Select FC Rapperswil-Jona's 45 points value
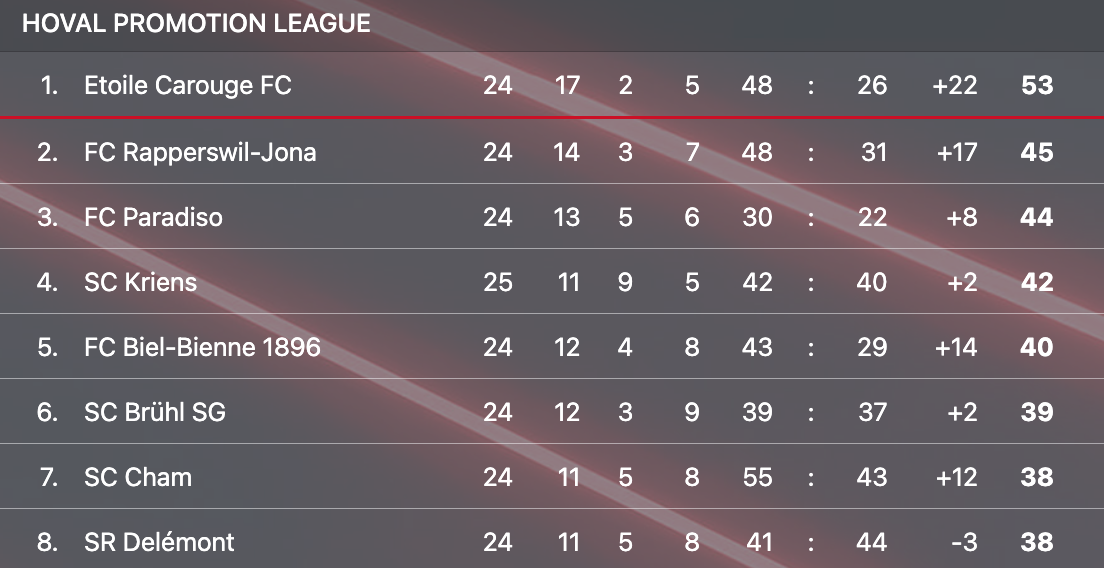 click(x=1037, y=152)
